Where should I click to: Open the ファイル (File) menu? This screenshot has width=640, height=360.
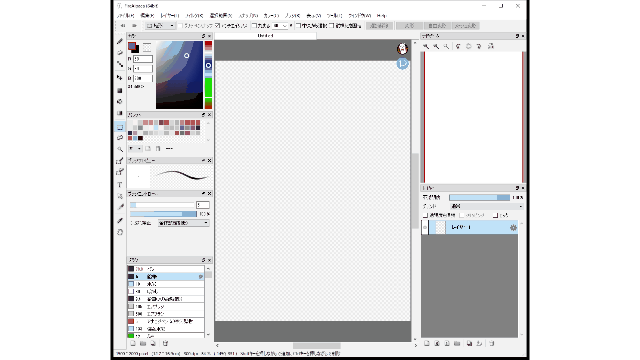click(125, 16)
